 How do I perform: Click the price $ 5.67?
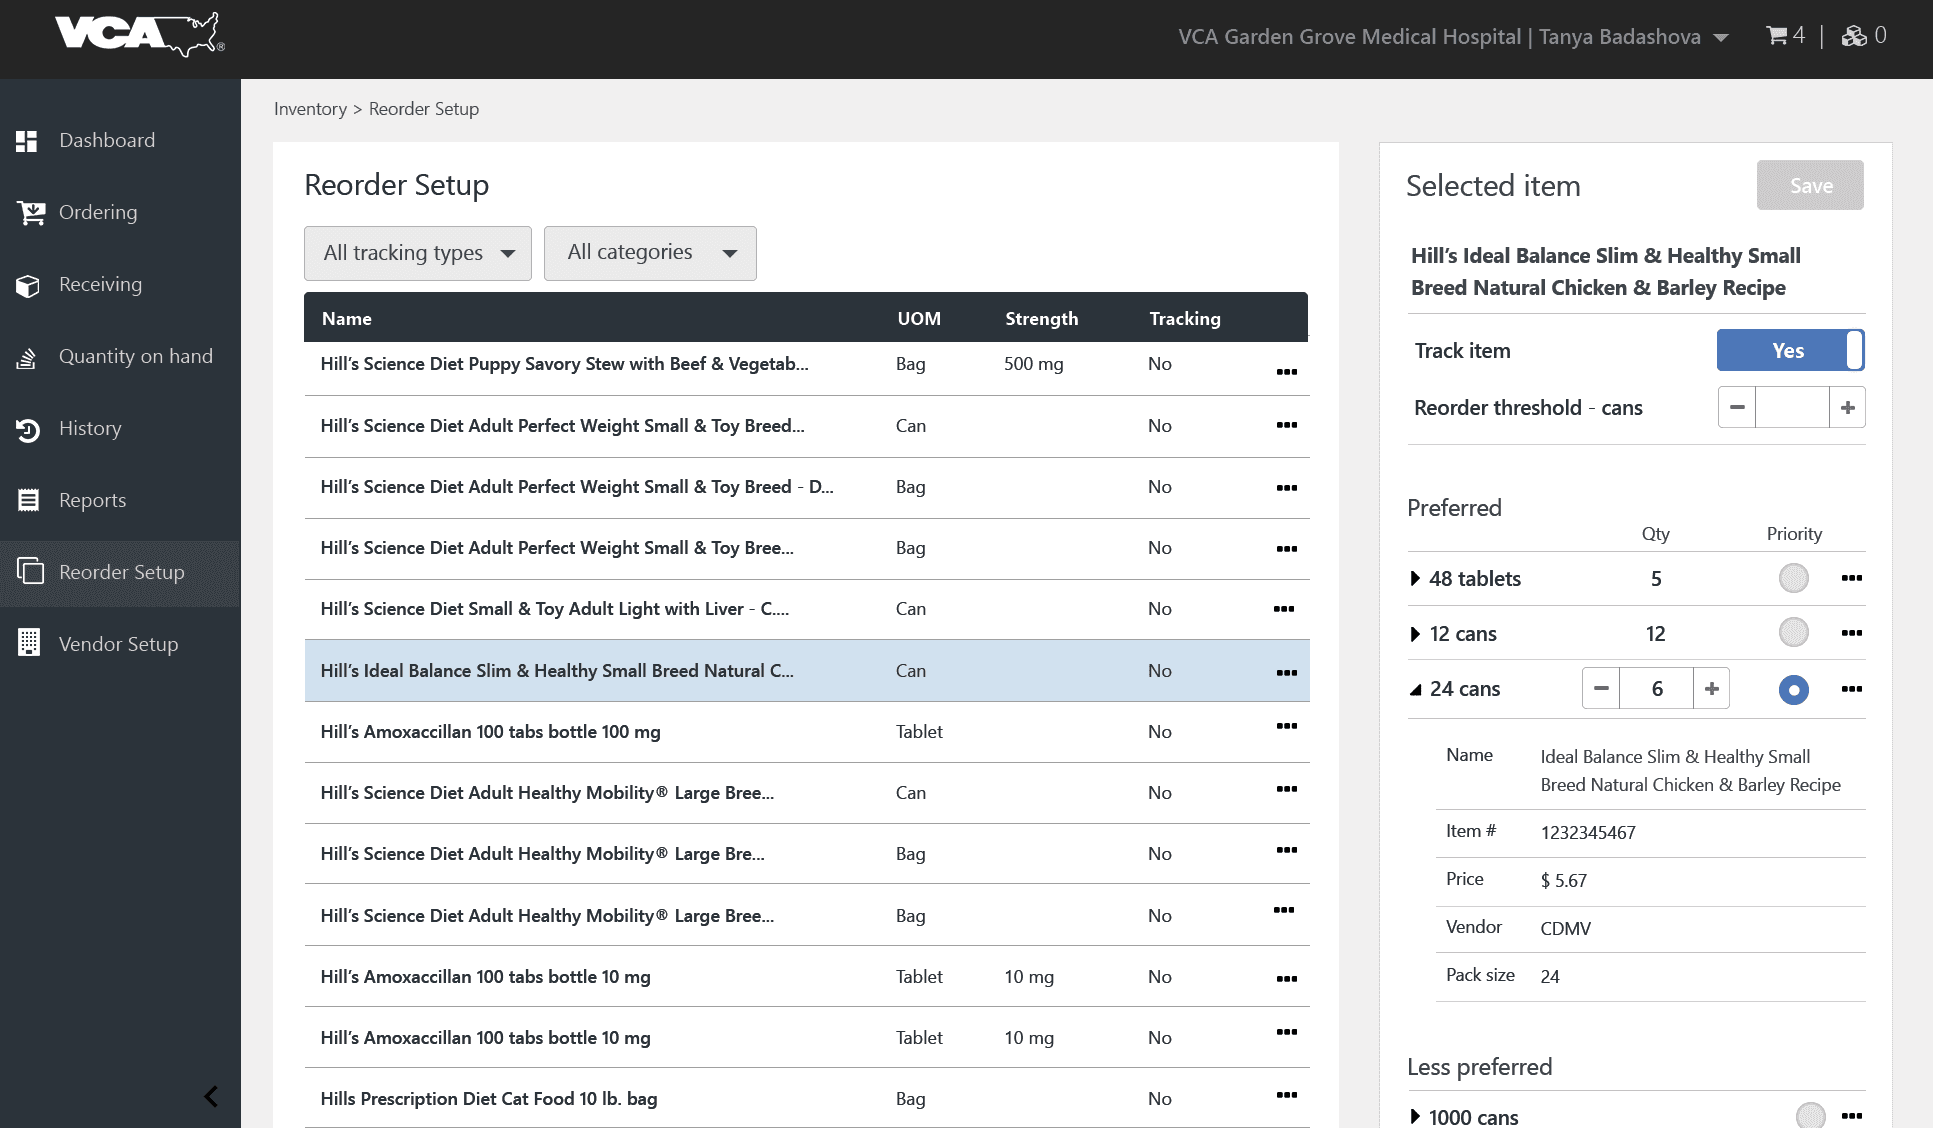pos(1564,881)
